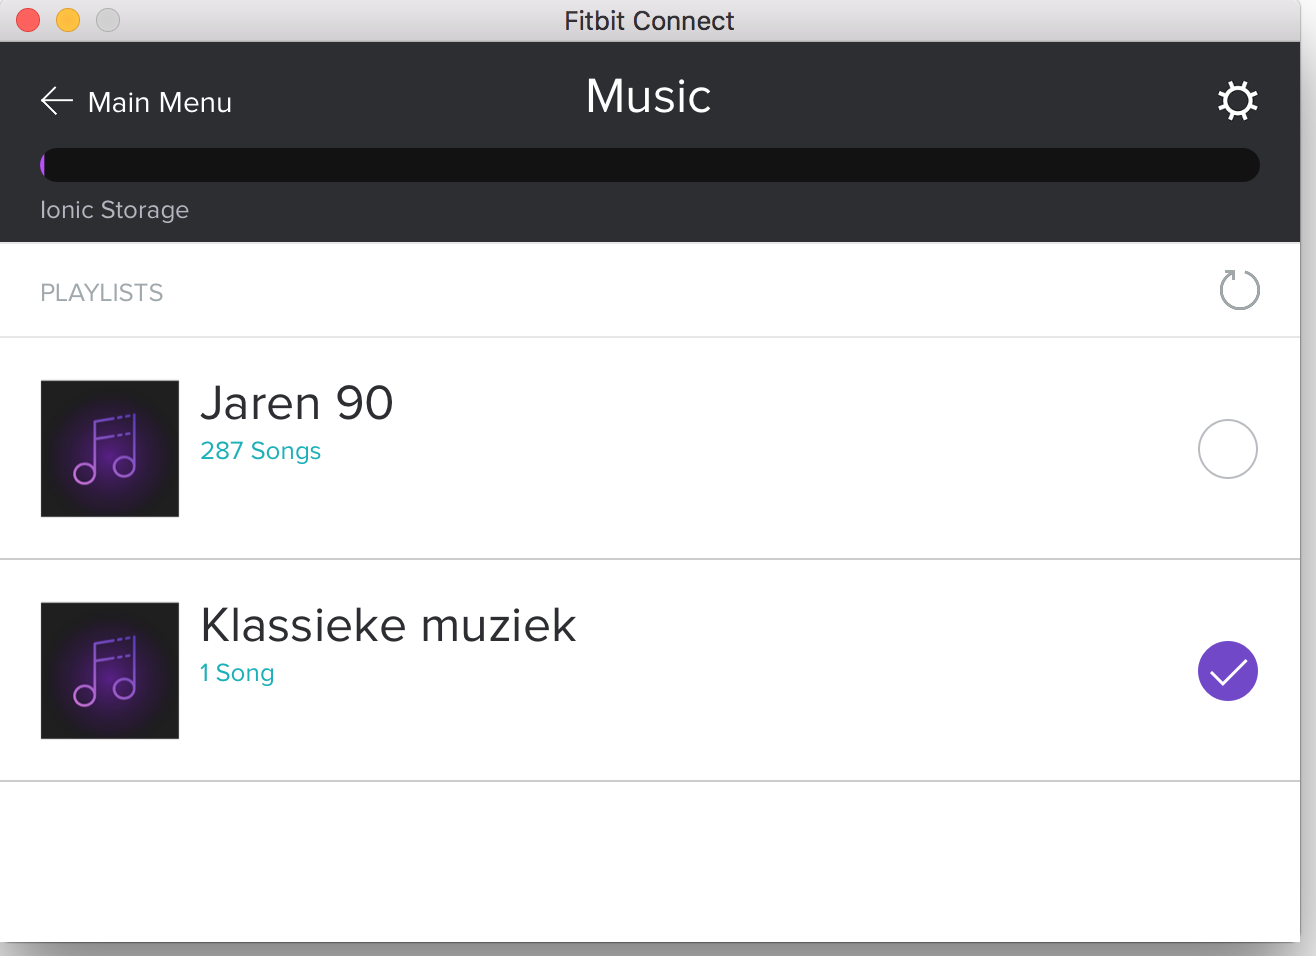
Task: Click the Fitbit Connect window title
Action: click(x=649, y=20)
